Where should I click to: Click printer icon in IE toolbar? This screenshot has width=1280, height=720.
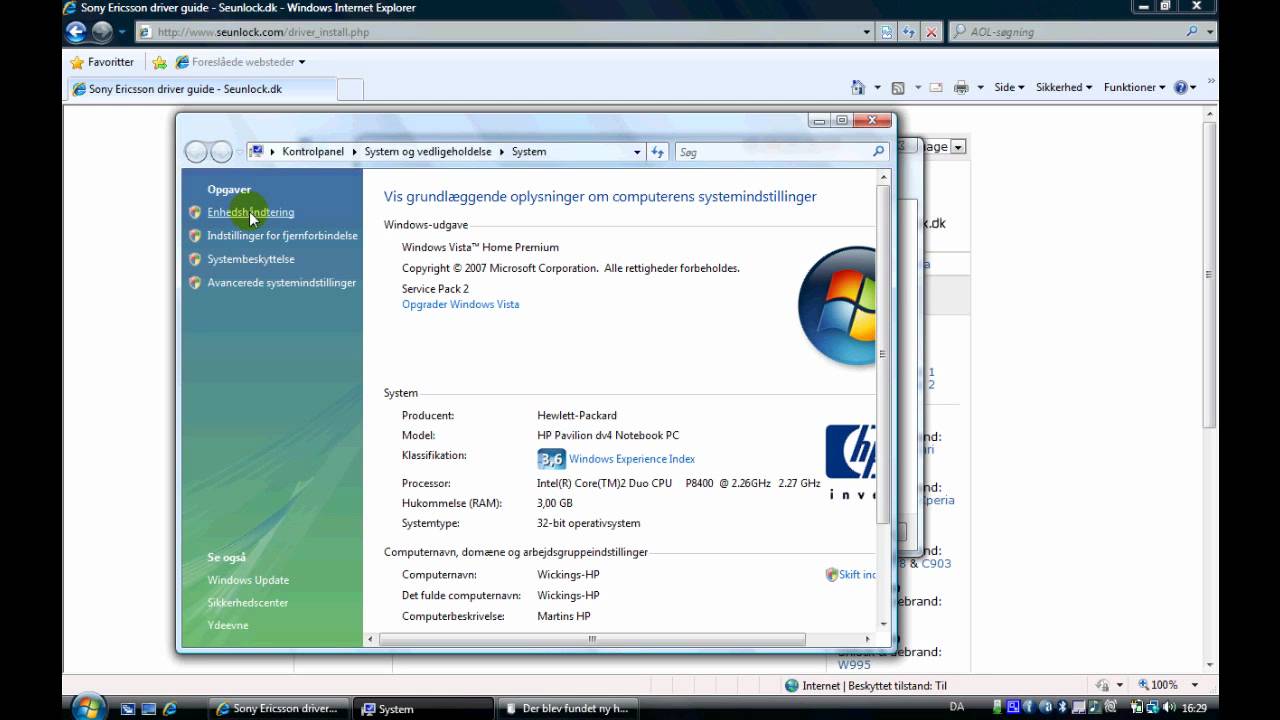click(962, 88)
